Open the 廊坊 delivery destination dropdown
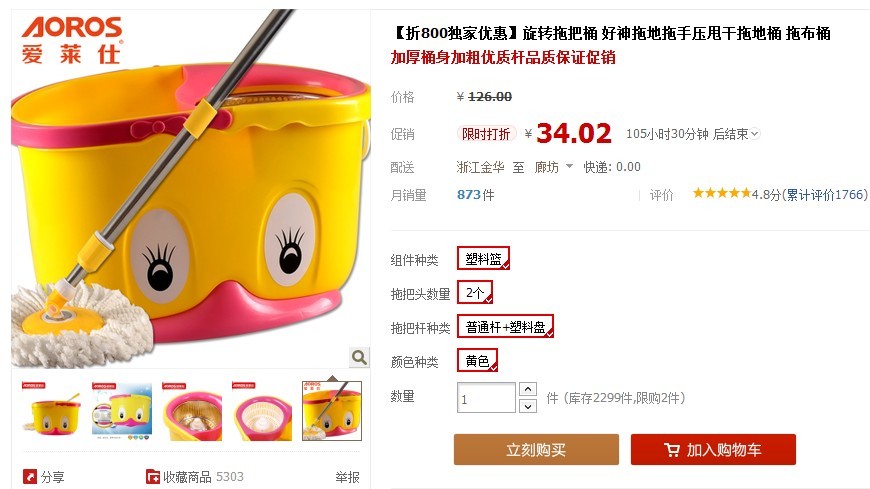 click(553, 167)
